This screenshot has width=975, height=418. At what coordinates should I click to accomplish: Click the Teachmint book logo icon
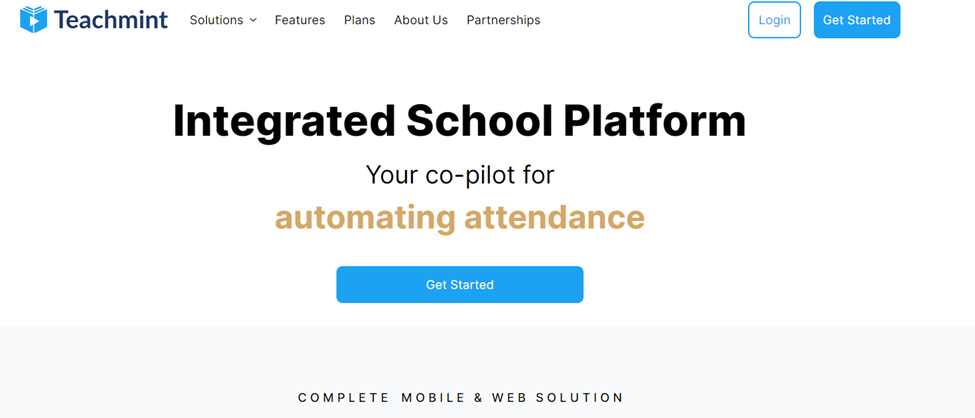pos(33,19)
